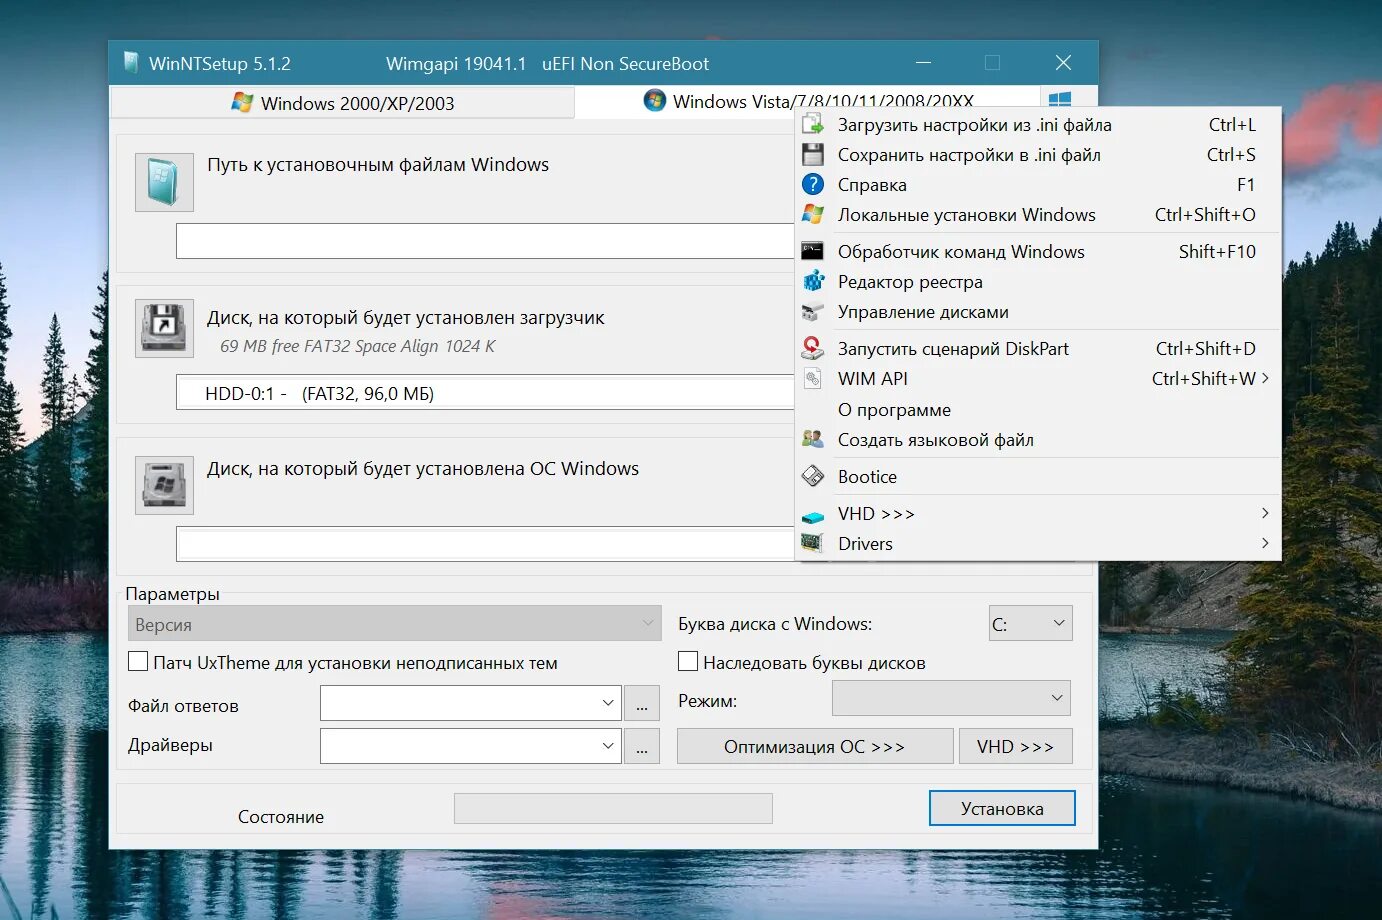Click the bootloader drive floppy icon
The image size is (1382, 920).
pyautogui.click(x=164, y=328)
